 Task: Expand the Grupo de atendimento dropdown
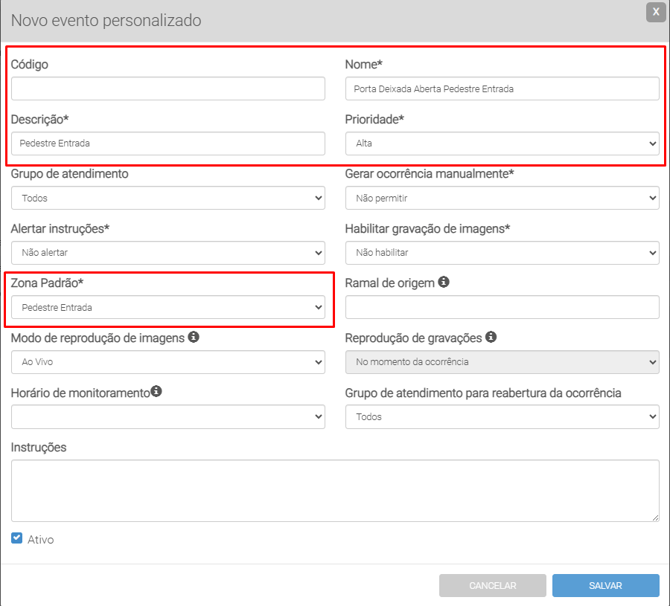(x=168, y=198)
